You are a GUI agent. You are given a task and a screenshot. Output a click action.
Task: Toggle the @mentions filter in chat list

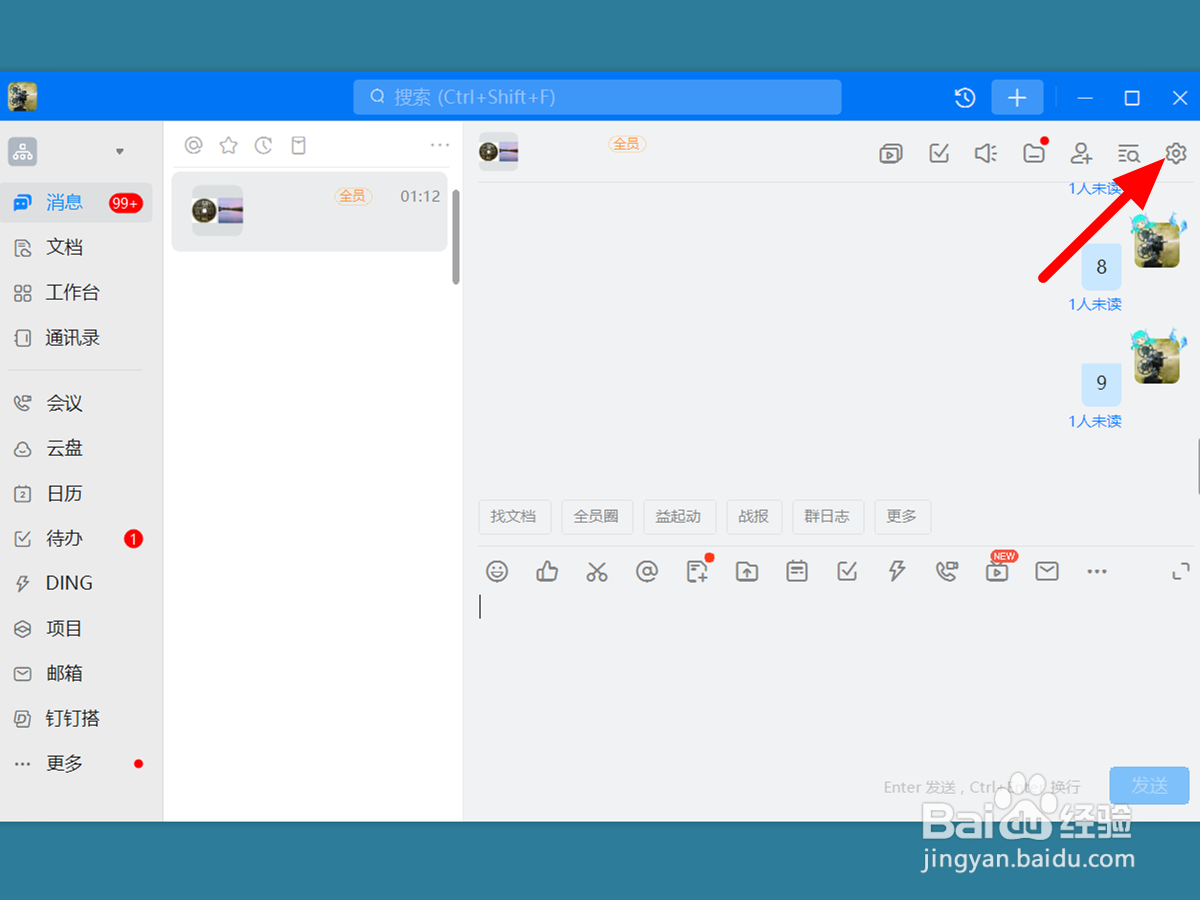[192, 144]
